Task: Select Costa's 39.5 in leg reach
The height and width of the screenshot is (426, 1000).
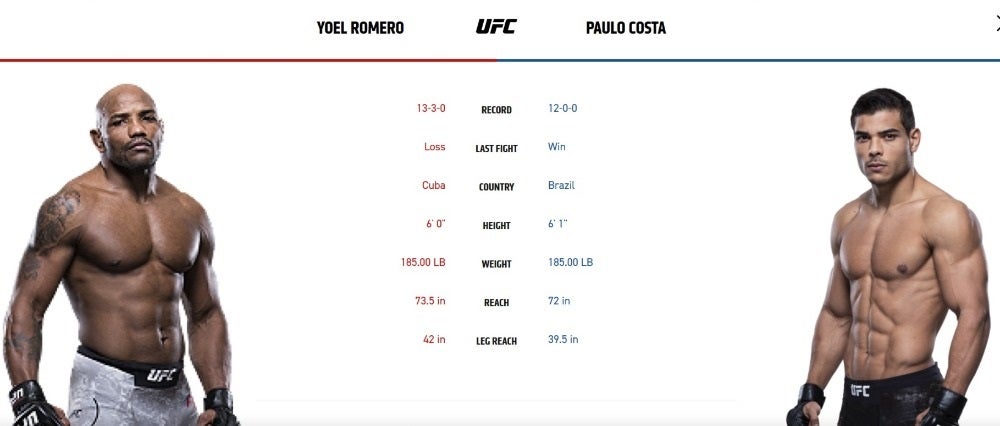Action: pyautogui.click(x=563, y=339)
